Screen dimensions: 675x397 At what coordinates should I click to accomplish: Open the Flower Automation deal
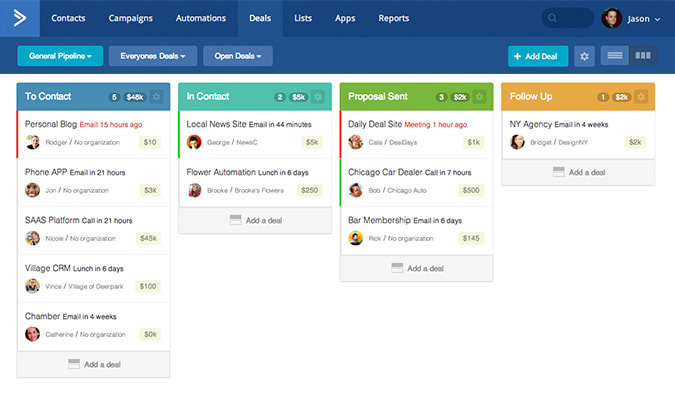pyautogui.click(x=221, y=172)
